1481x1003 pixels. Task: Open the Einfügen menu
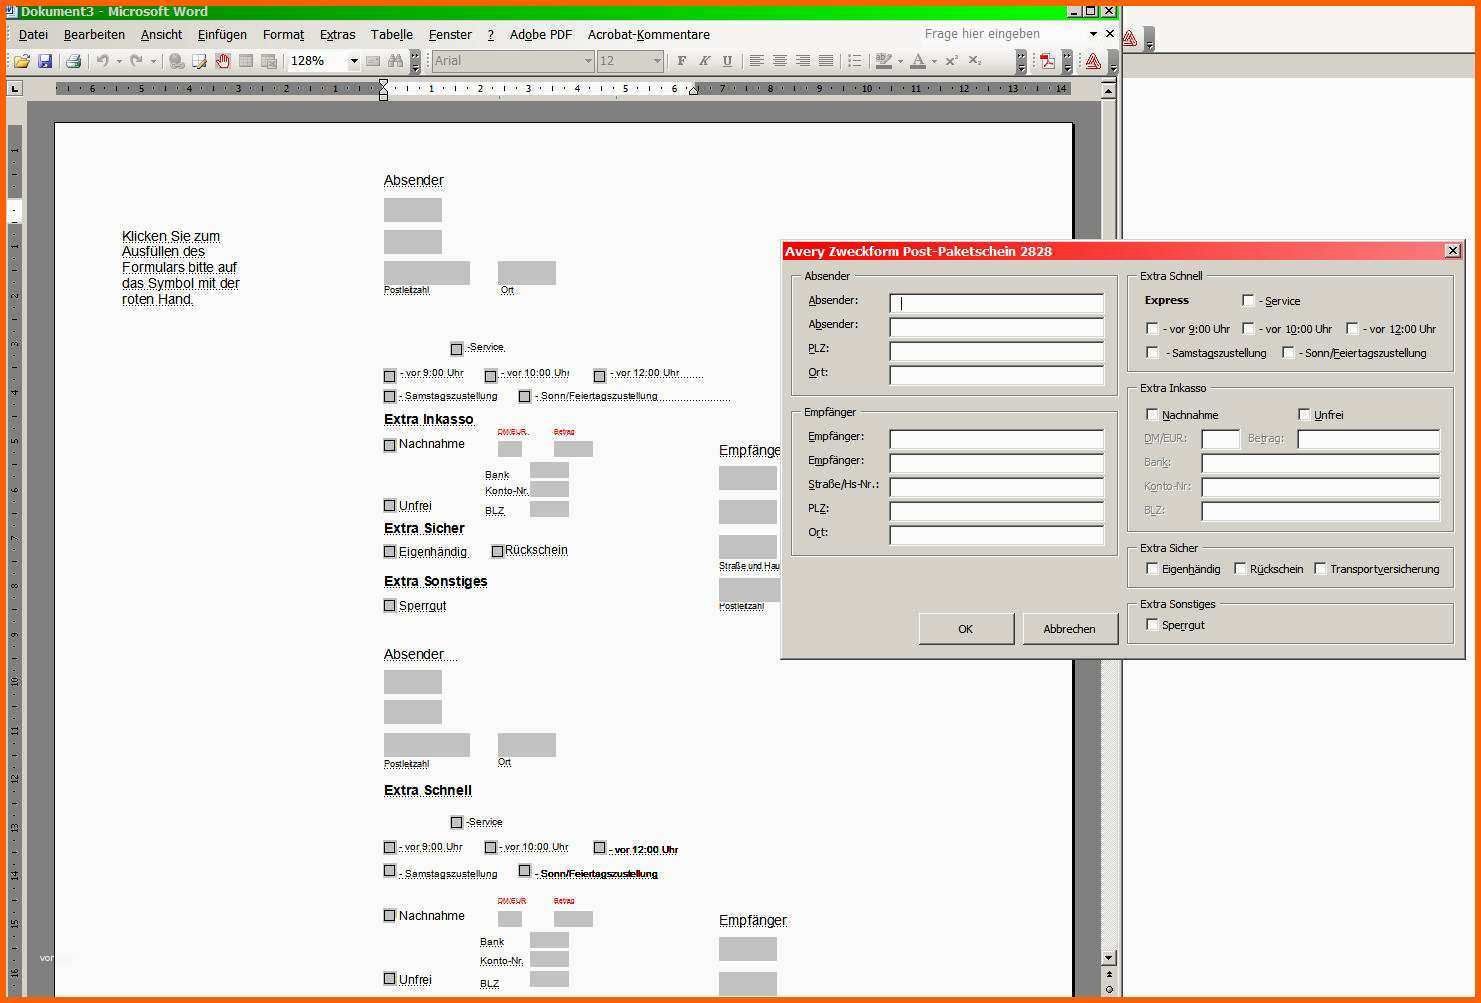point(222,34)
